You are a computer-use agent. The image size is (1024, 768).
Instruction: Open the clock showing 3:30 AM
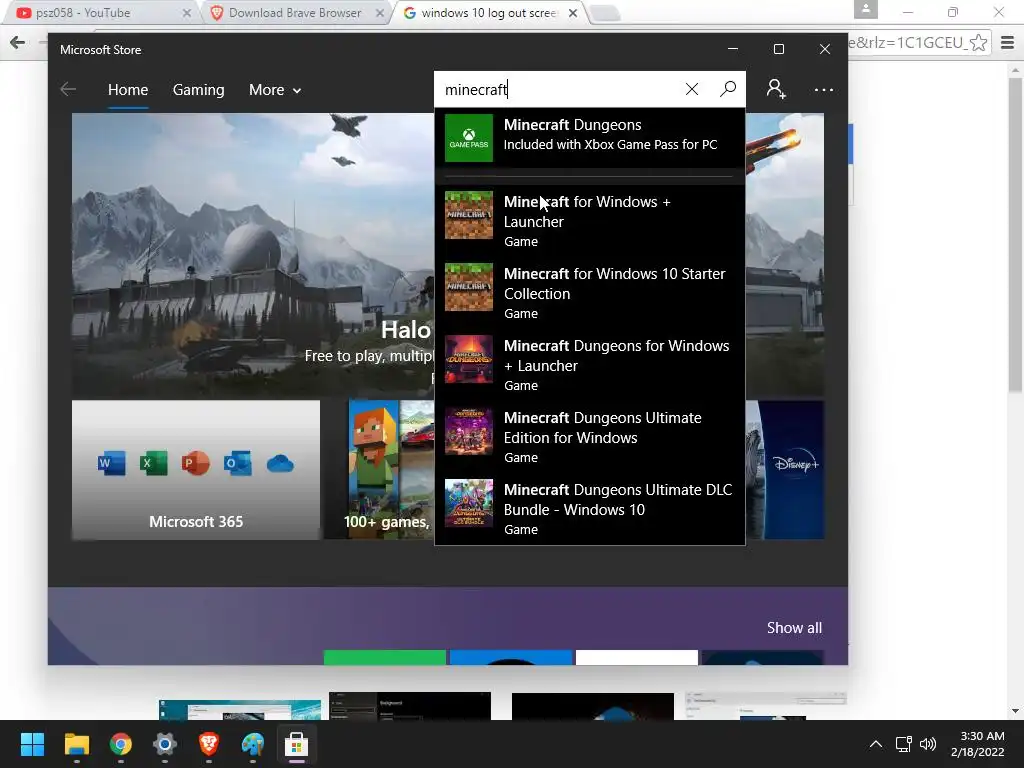(978, 744)
